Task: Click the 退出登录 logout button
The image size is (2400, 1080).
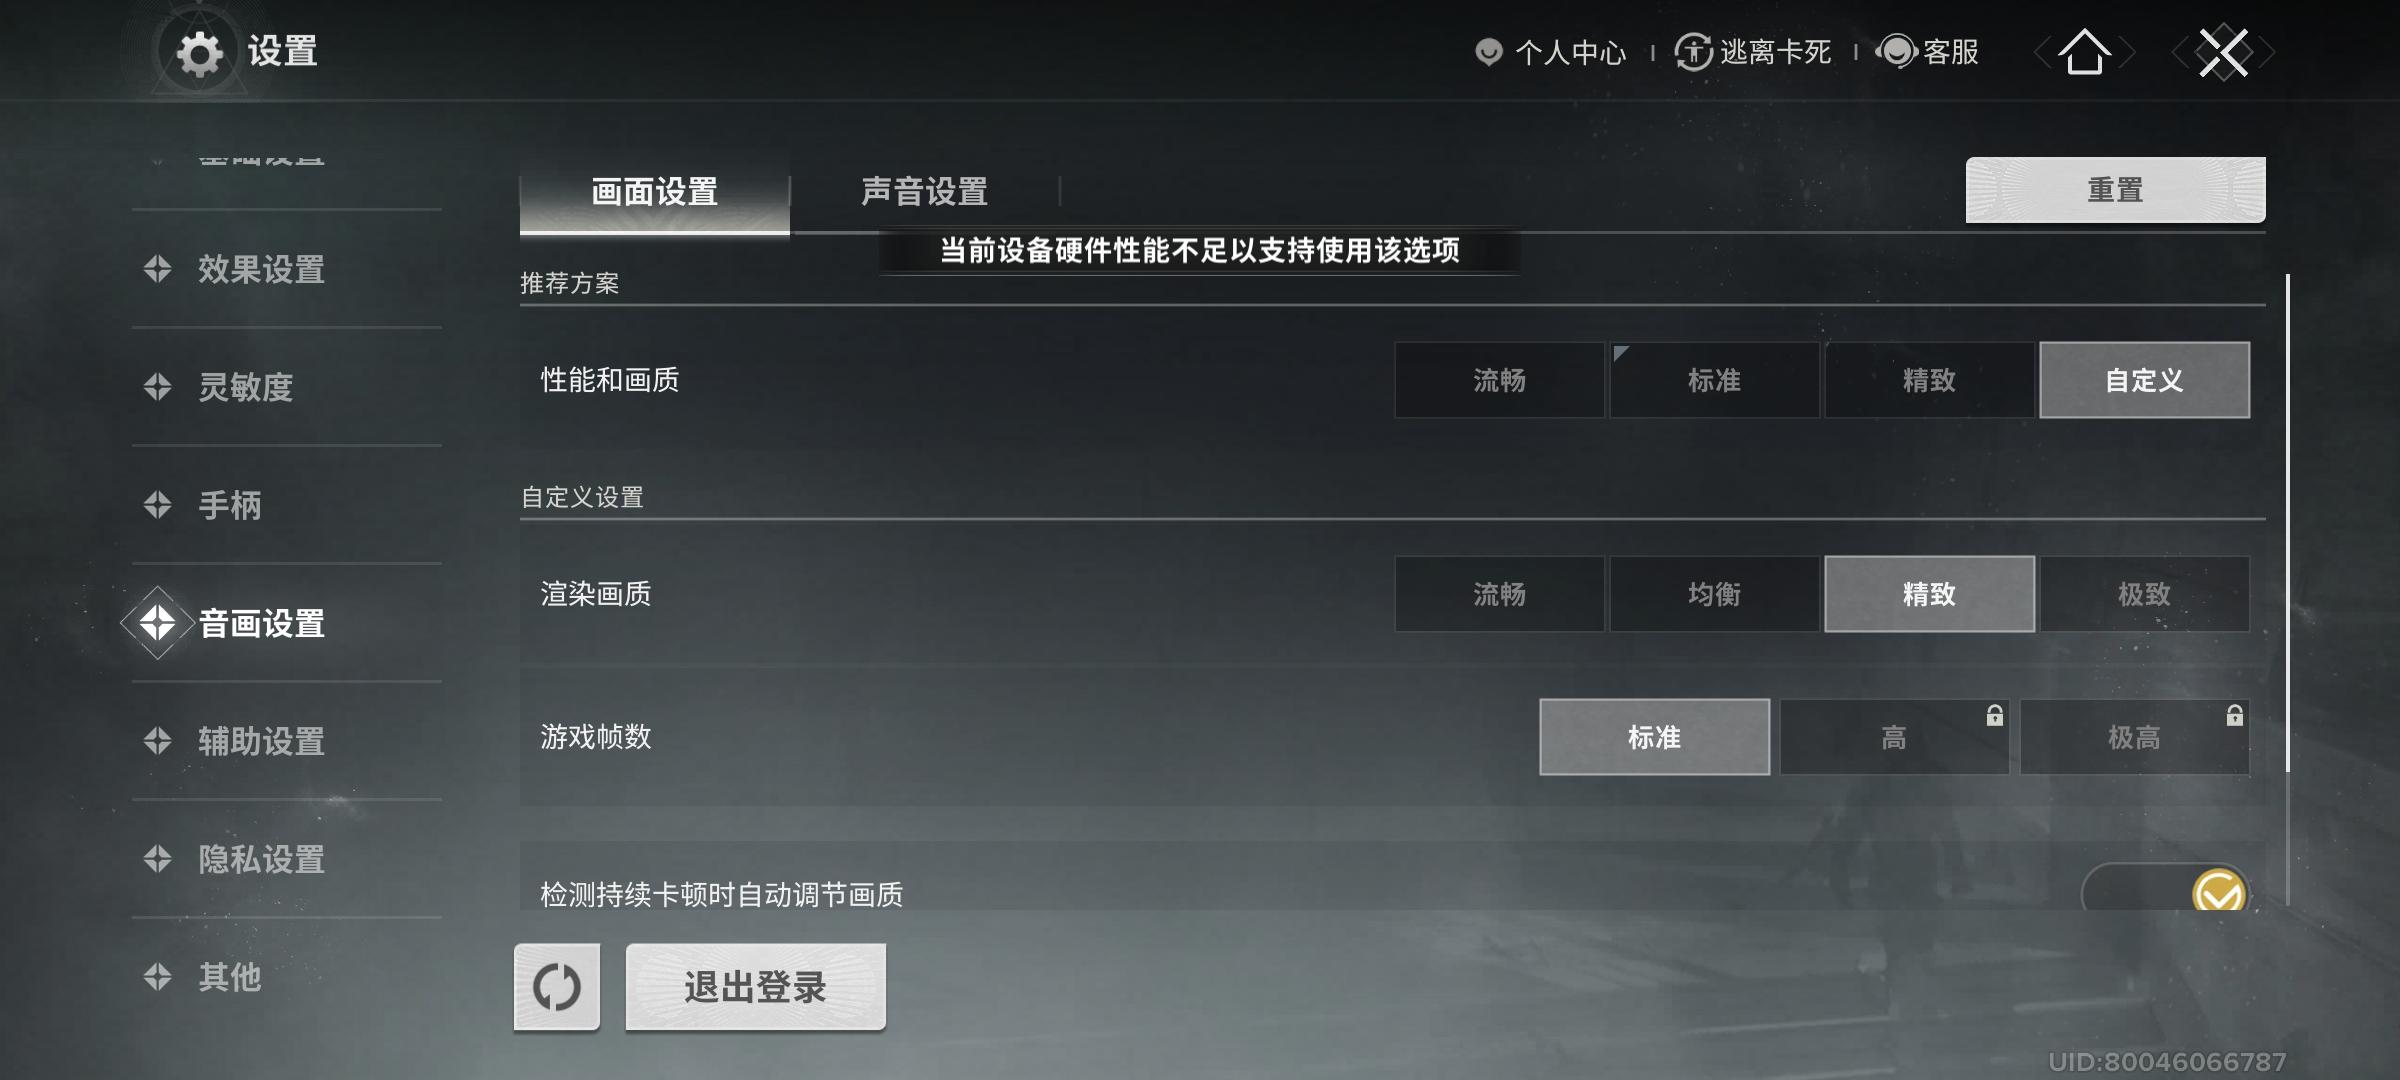Action: 756,987
